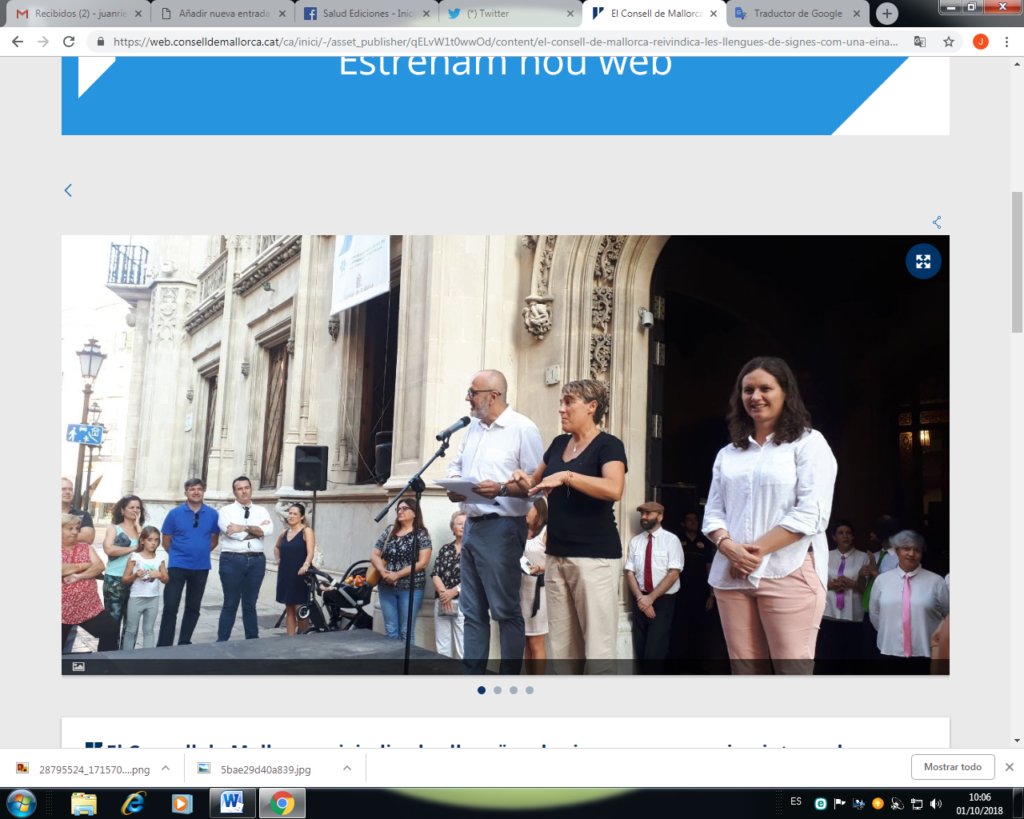Open the Chrome three-dot menu
This screenshot has height=819, width=1024.
(x=1006, y=42)
